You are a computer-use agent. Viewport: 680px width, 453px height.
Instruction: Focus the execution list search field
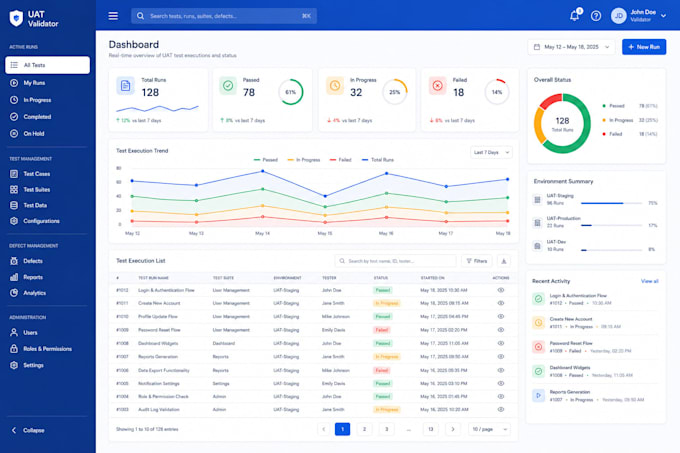[x=395, y=261]
